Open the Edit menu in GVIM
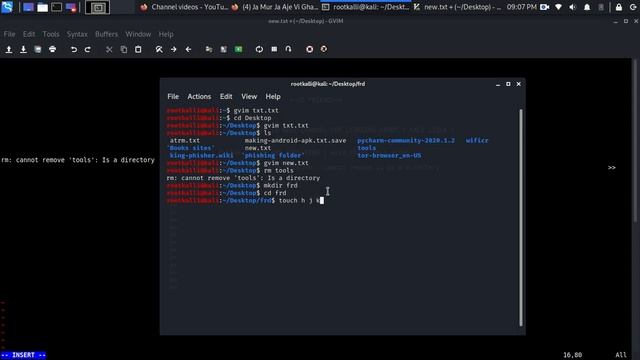 pyautogui.click(x=29, y=34)
